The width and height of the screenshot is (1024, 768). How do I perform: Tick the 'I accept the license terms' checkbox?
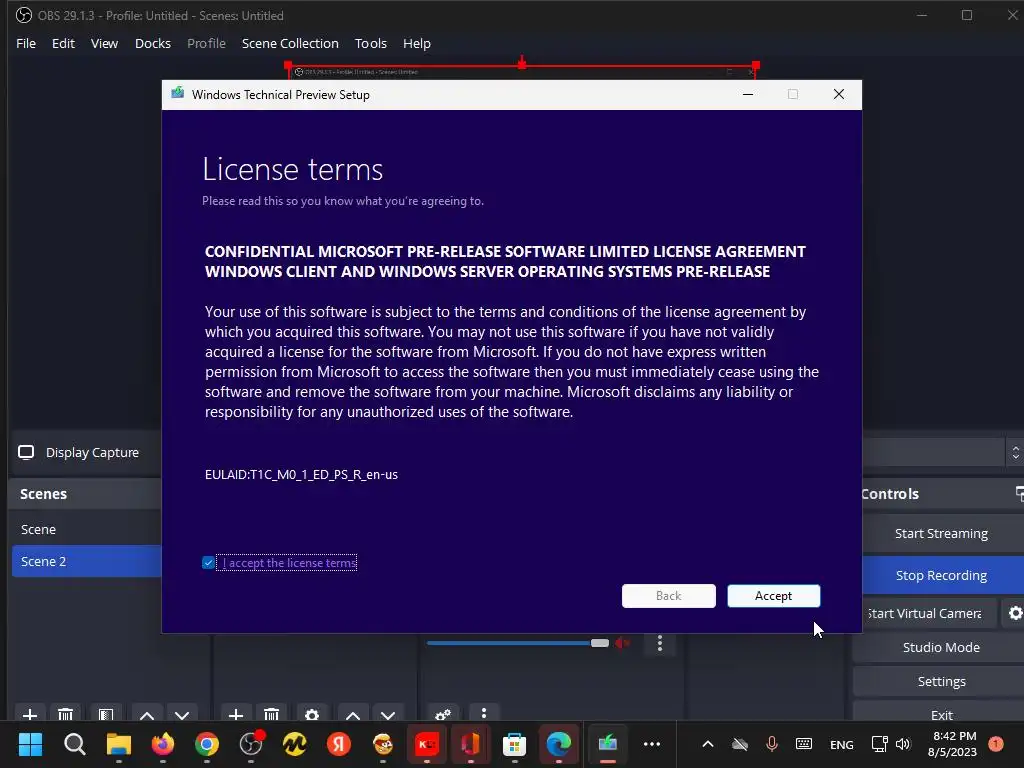[208, 563]
